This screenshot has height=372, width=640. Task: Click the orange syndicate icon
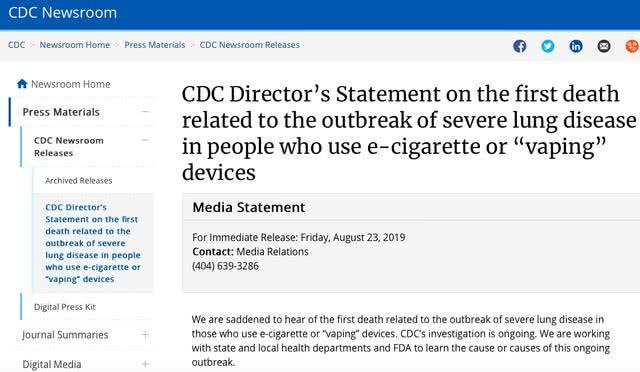[x=632, y=46]
